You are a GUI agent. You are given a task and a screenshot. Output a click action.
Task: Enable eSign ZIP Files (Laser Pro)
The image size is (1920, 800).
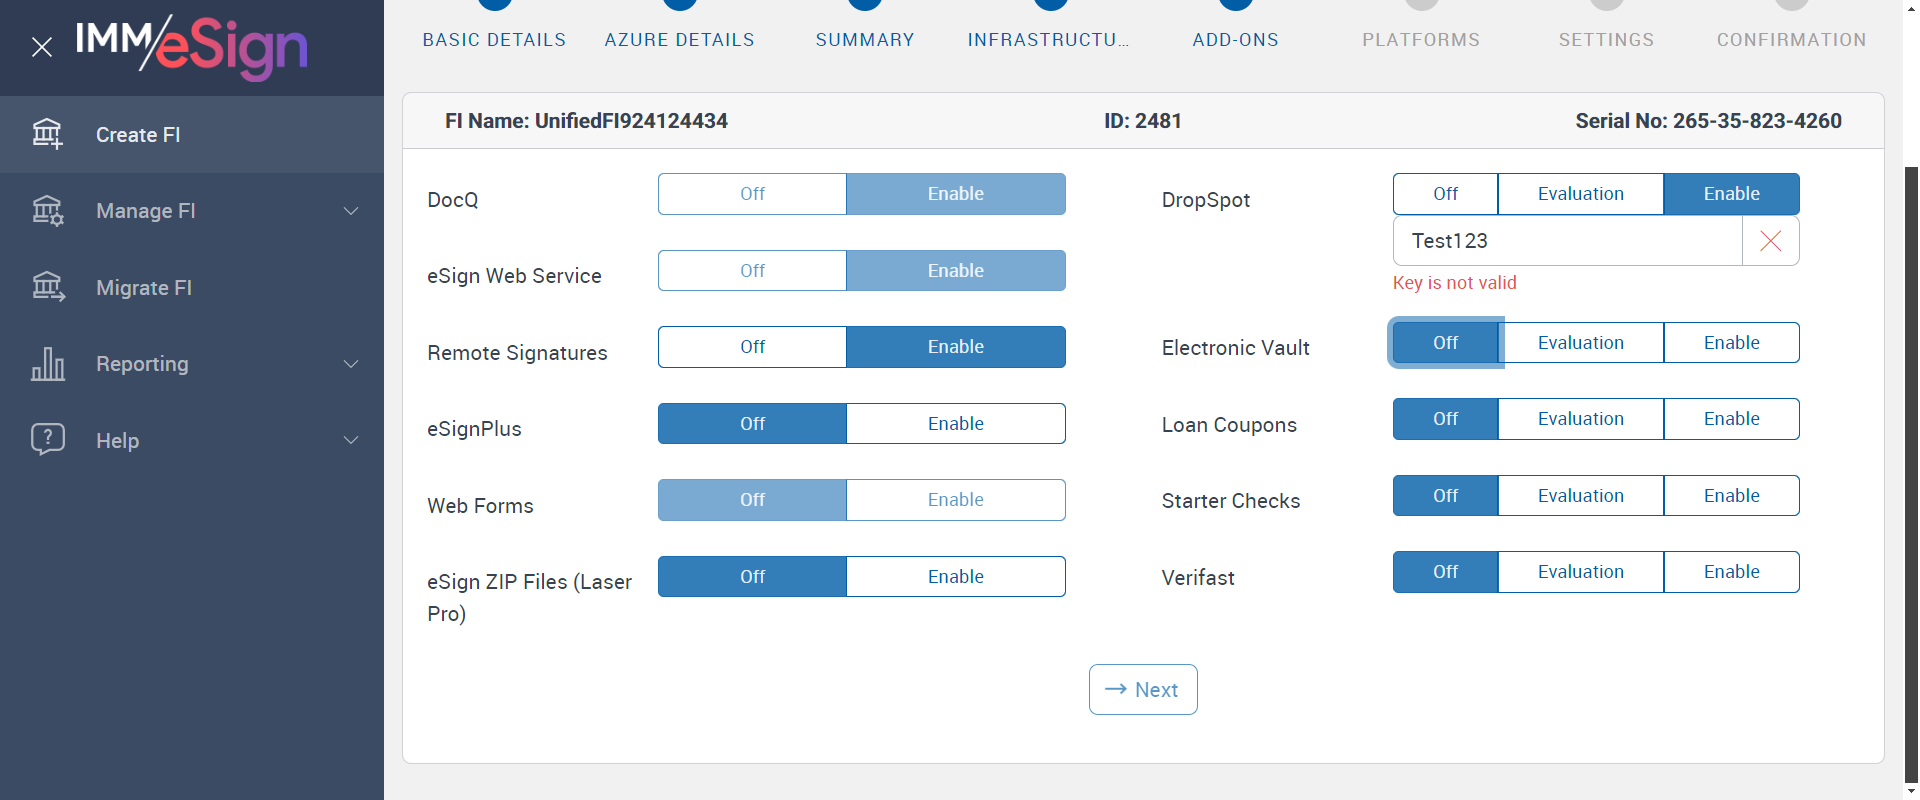(956, 577)
